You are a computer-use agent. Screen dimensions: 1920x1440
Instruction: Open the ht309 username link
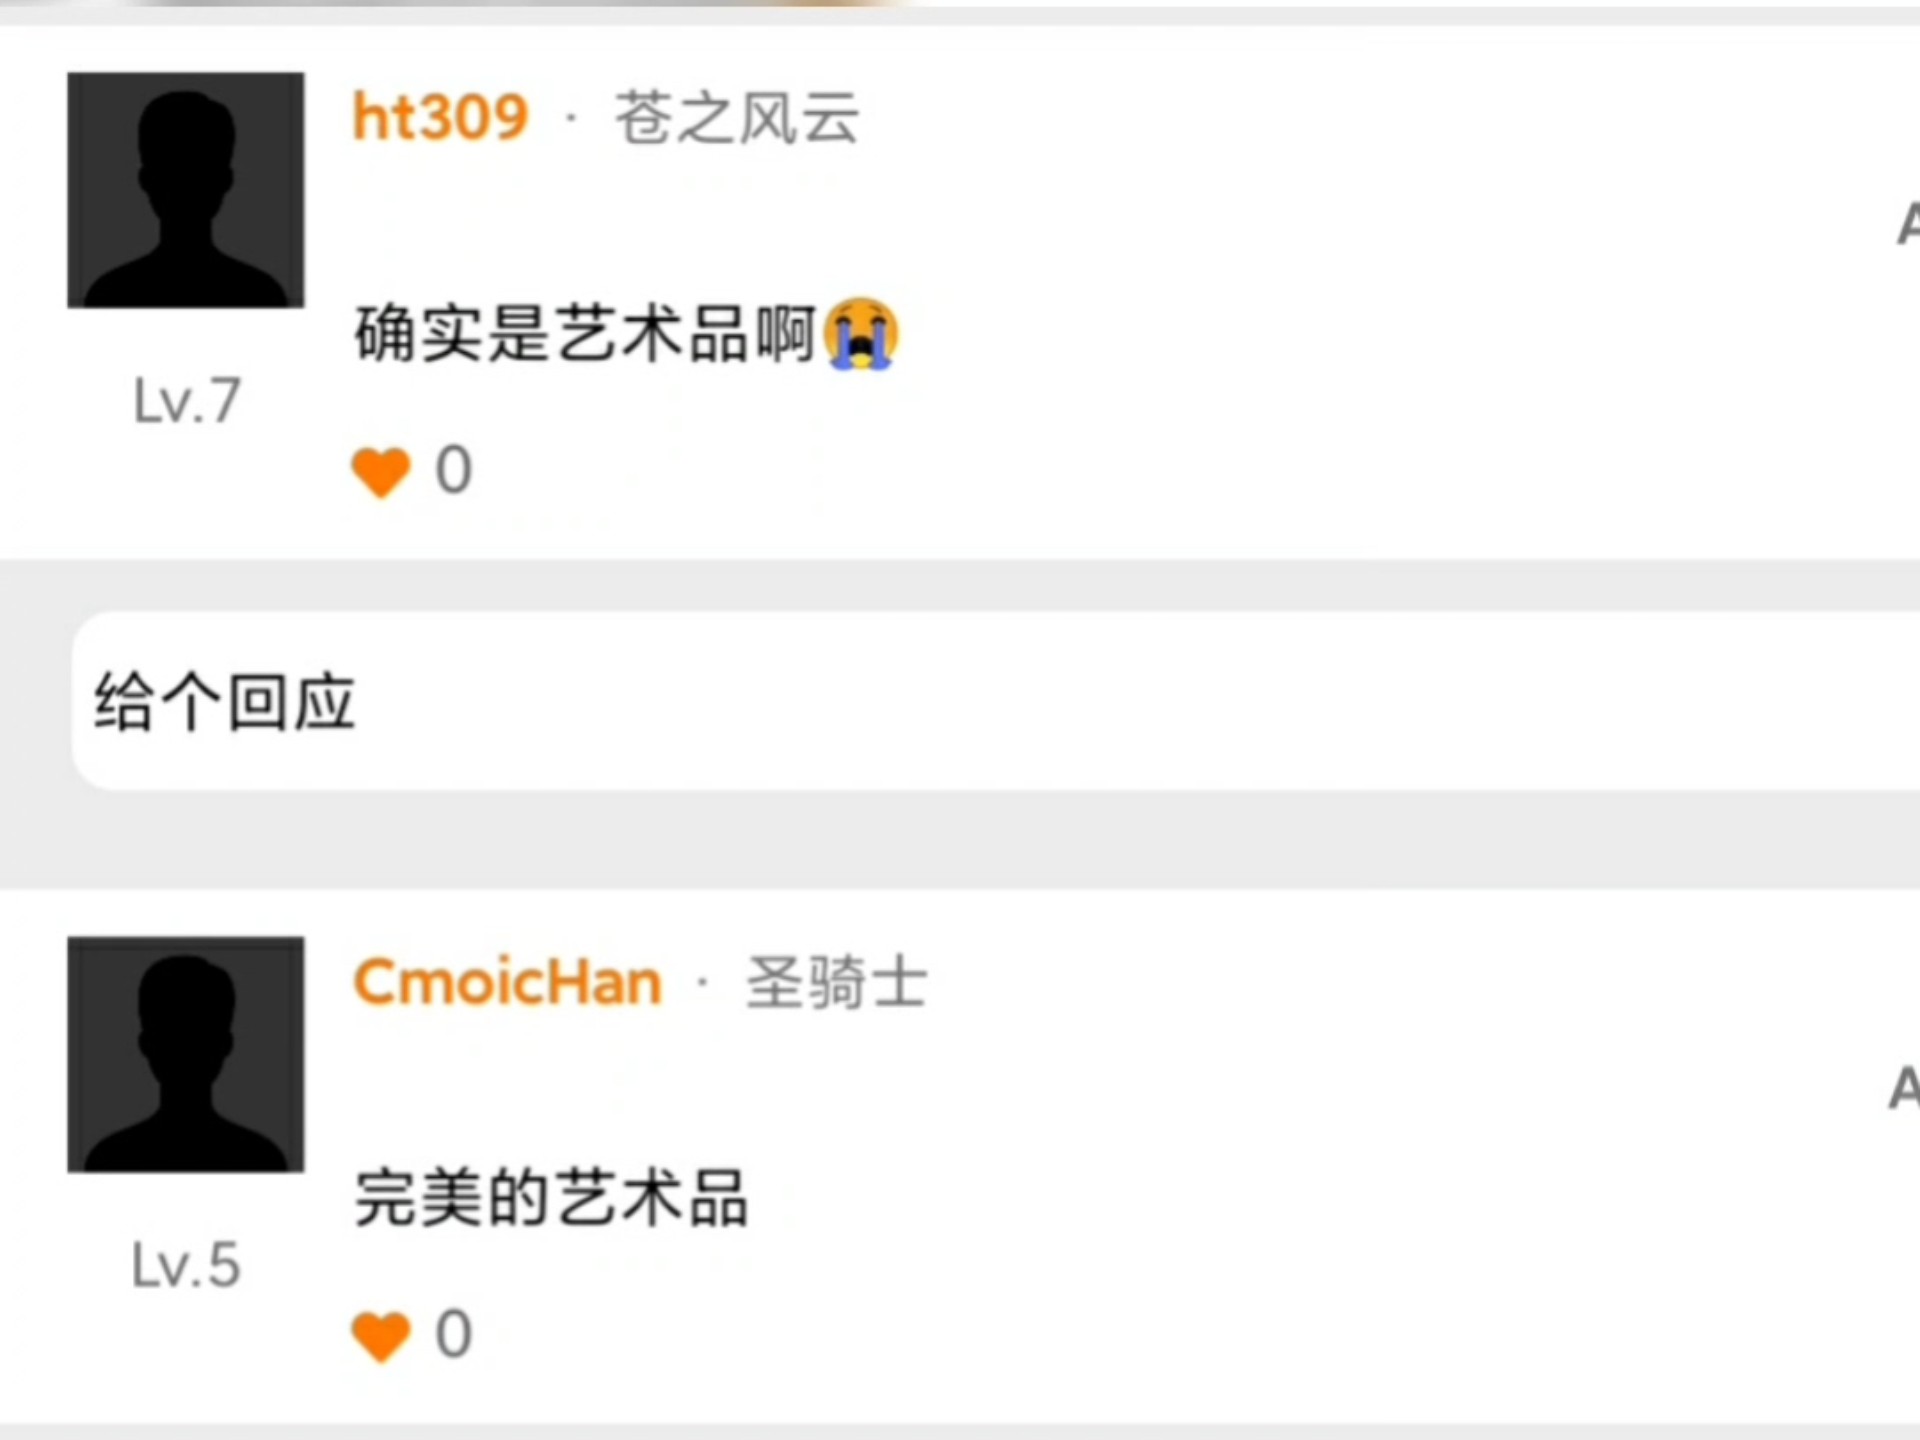click(x=440, y=117)
